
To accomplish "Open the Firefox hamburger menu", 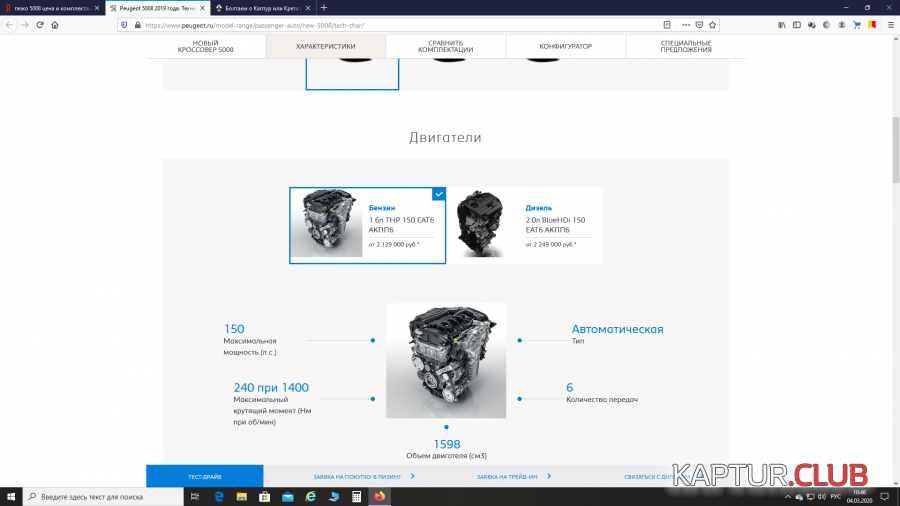I will pos(891,25).
